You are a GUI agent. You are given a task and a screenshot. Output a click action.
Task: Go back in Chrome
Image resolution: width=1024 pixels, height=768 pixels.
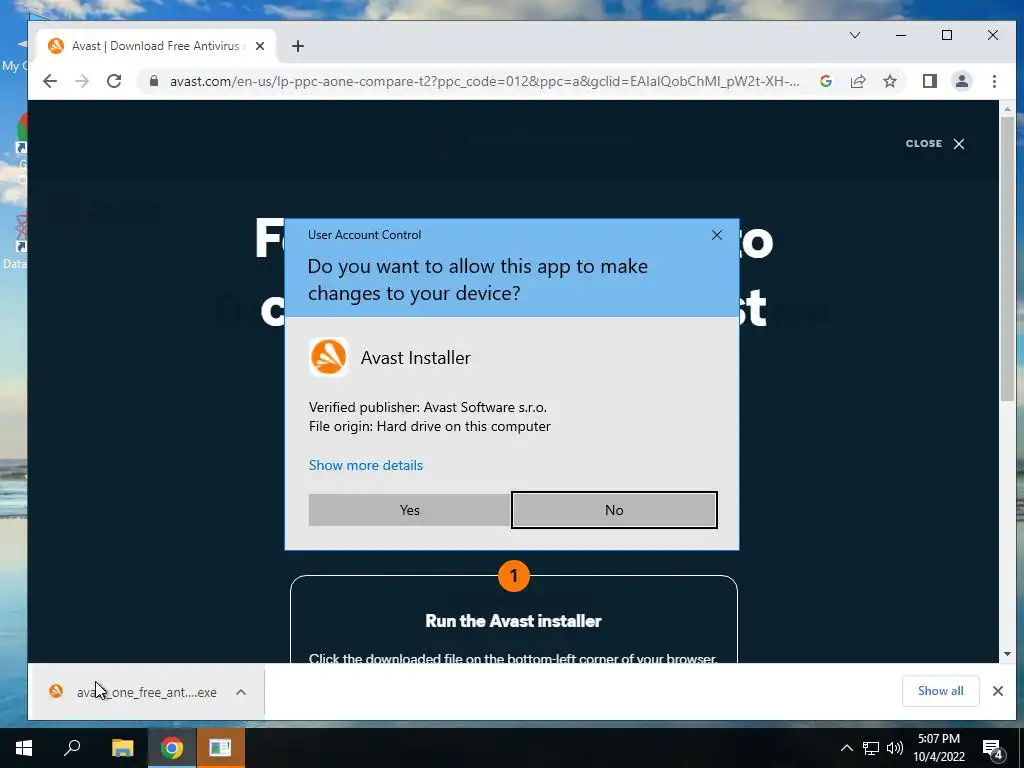coord(50,81)
